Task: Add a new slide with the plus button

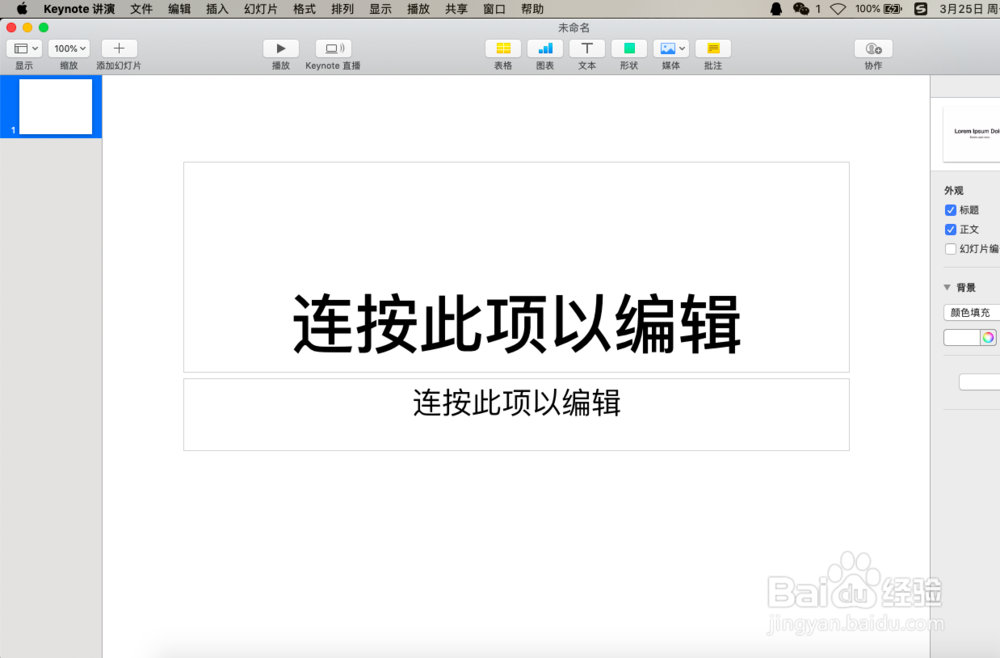Action: click(118, 48)
